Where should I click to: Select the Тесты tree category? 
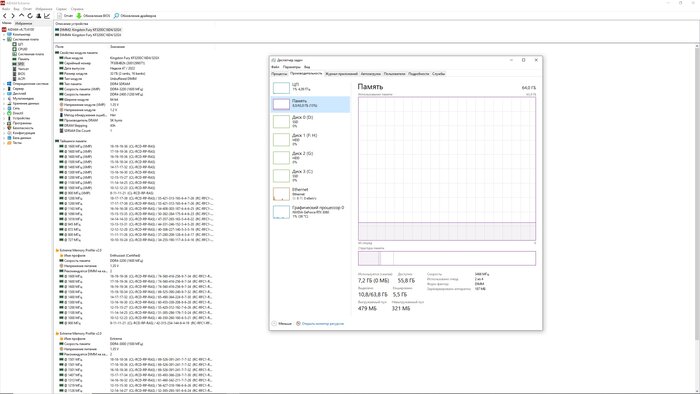tap(14, 143)
